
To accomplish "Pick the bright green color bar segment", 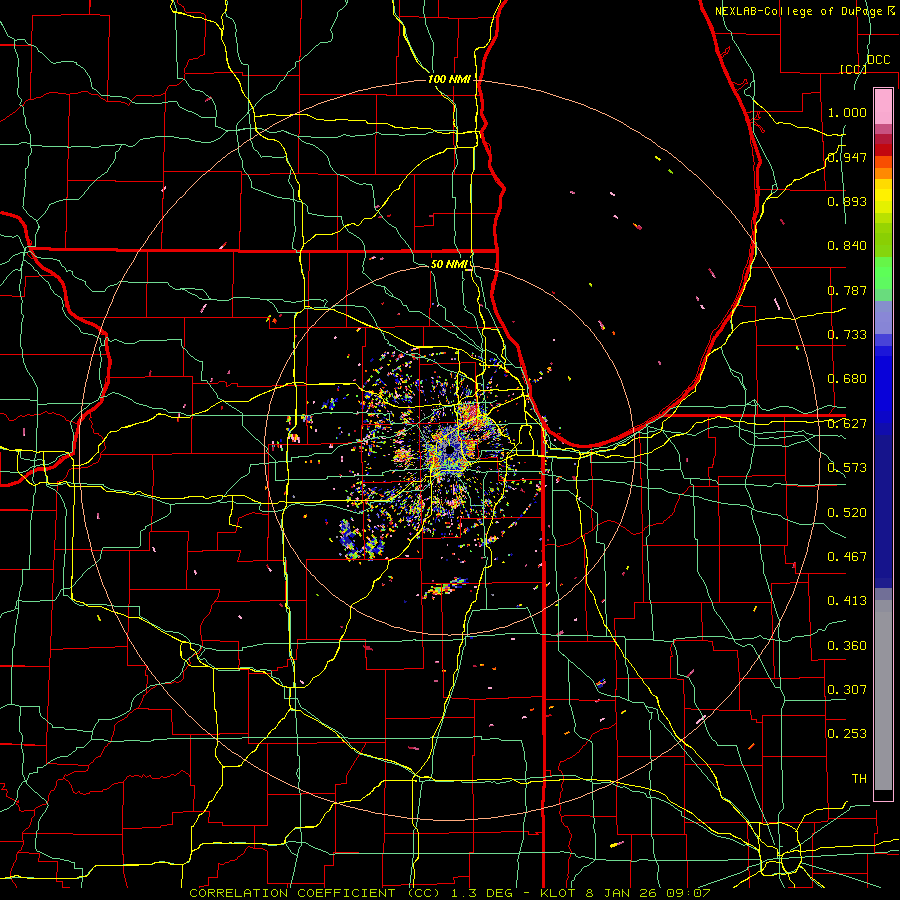I will (883, 273).
